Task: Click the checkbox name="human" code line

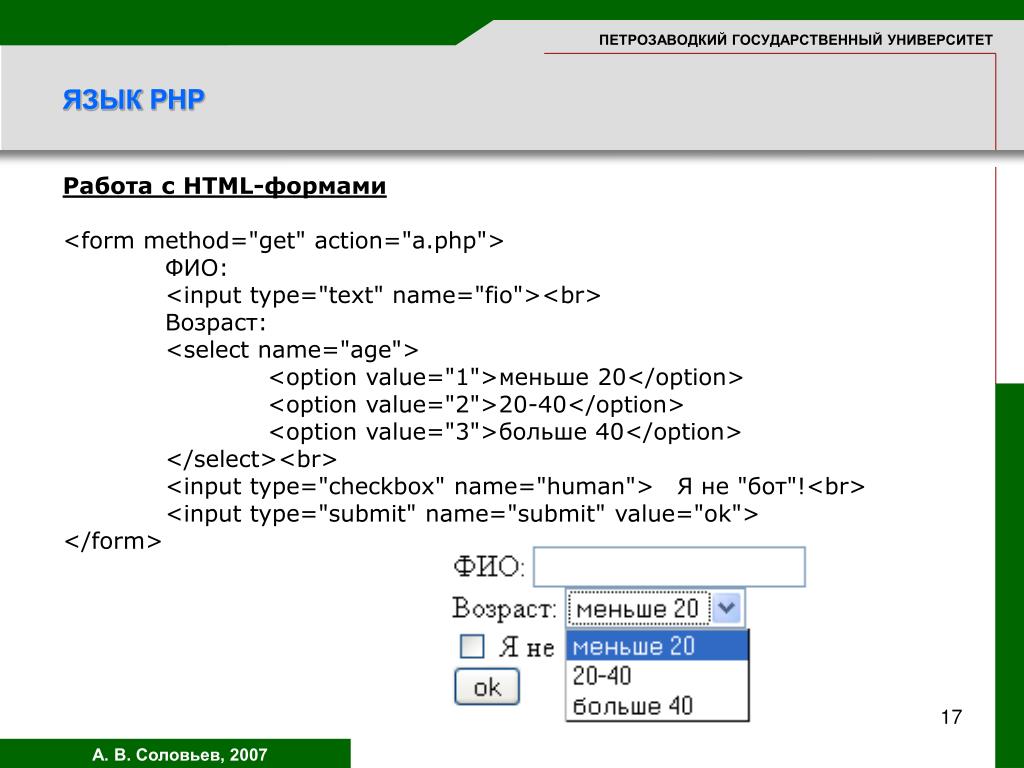Action: 515,487
